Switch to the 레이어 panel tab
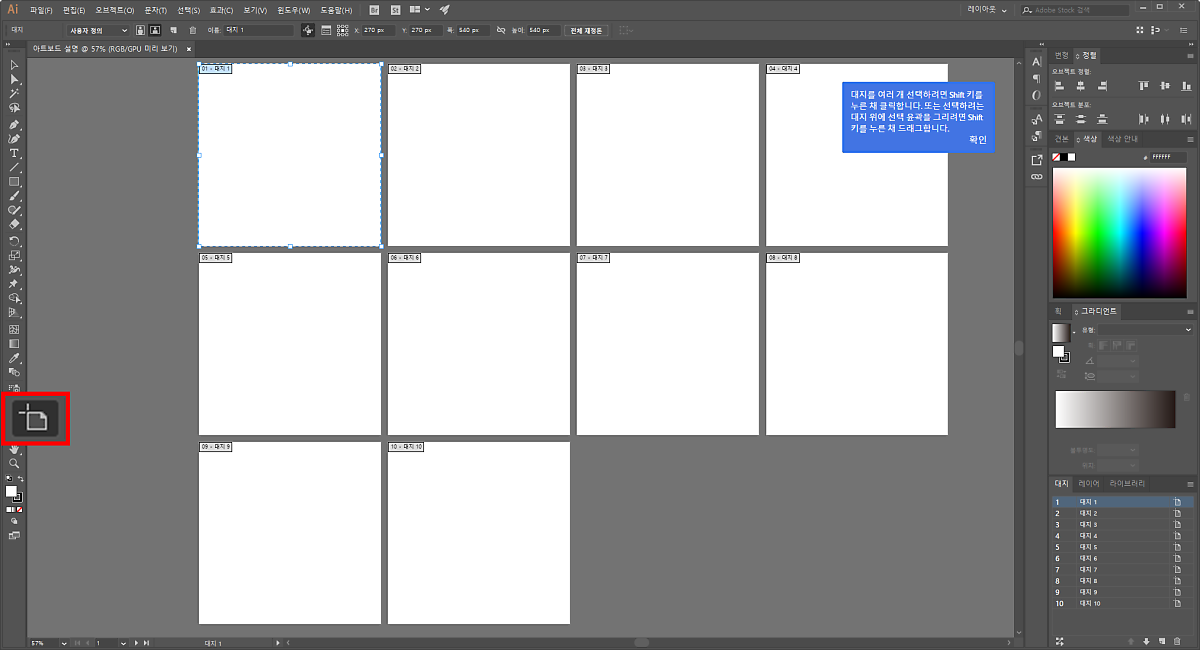This screenshot has width=1200, height=650. 1088,484
